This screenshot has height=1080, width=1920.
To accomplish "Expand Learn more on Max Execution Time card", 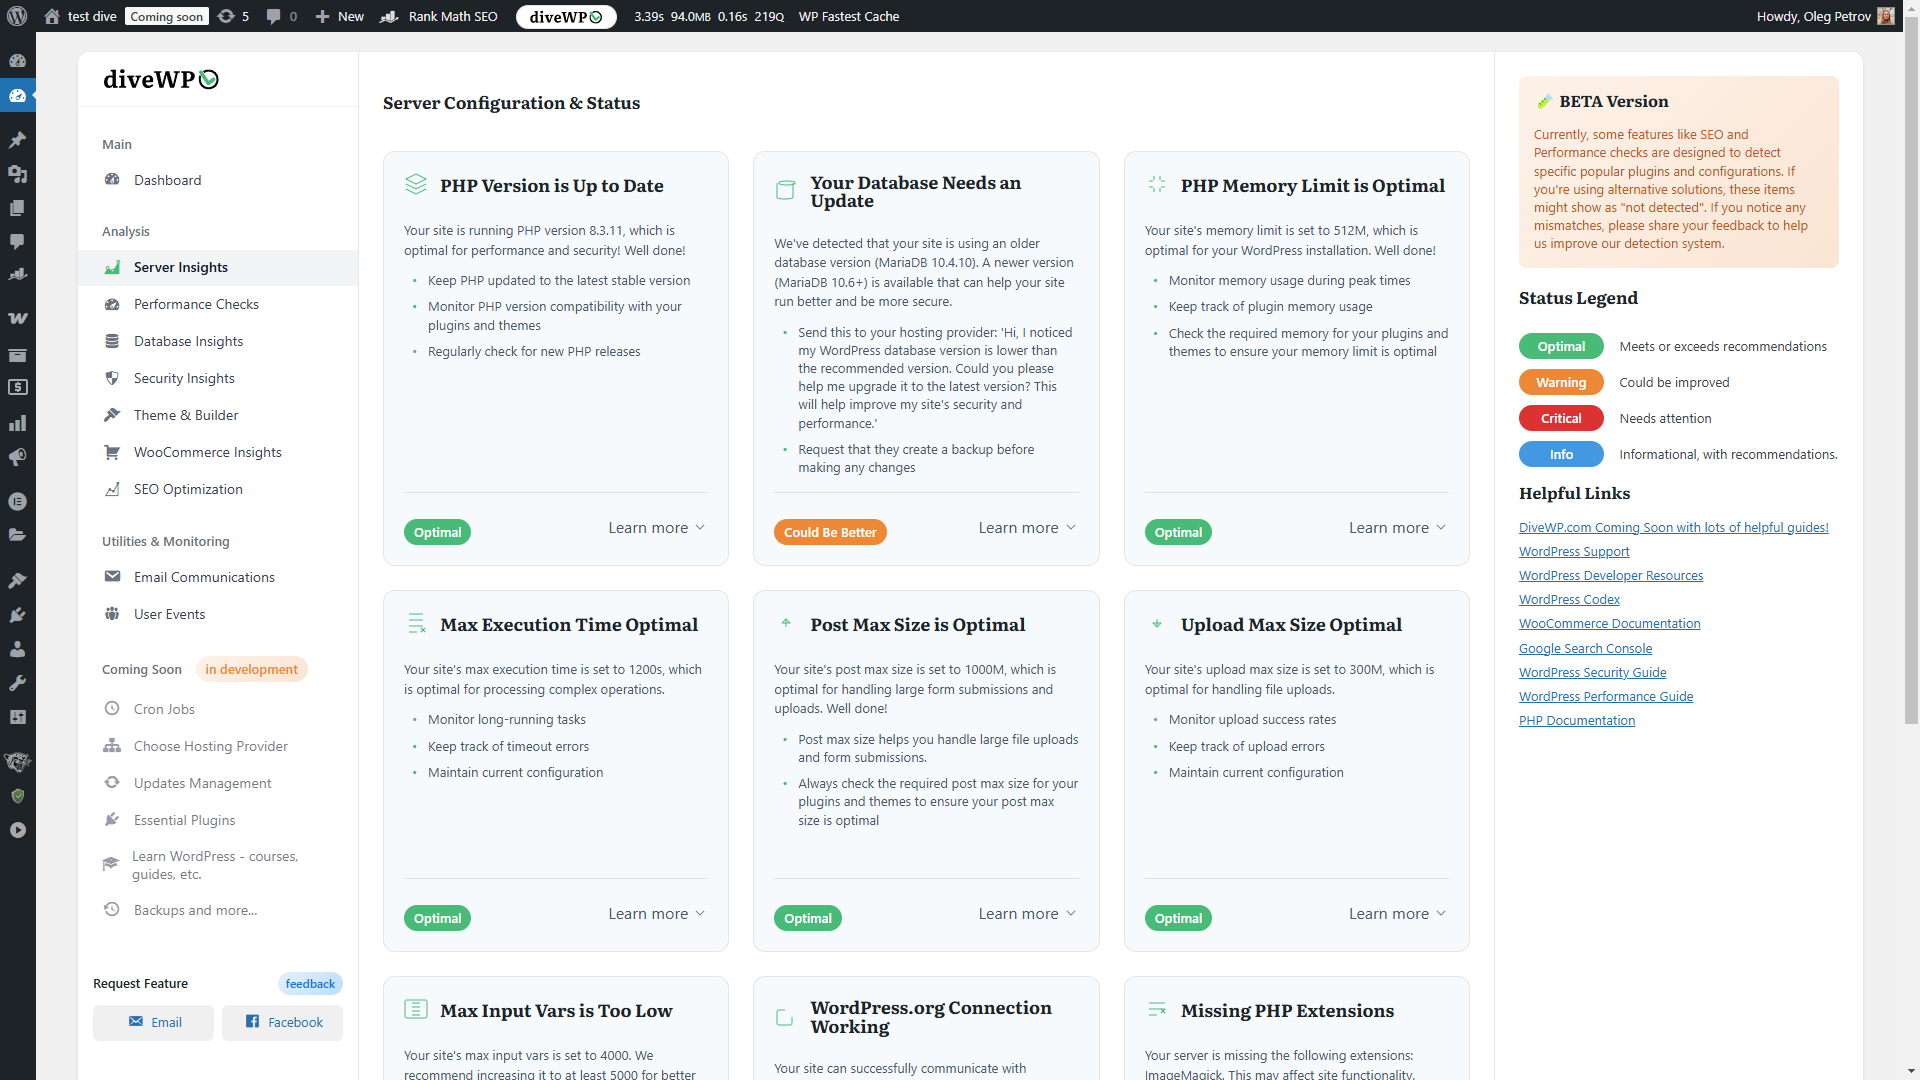I will pos(657,914).
